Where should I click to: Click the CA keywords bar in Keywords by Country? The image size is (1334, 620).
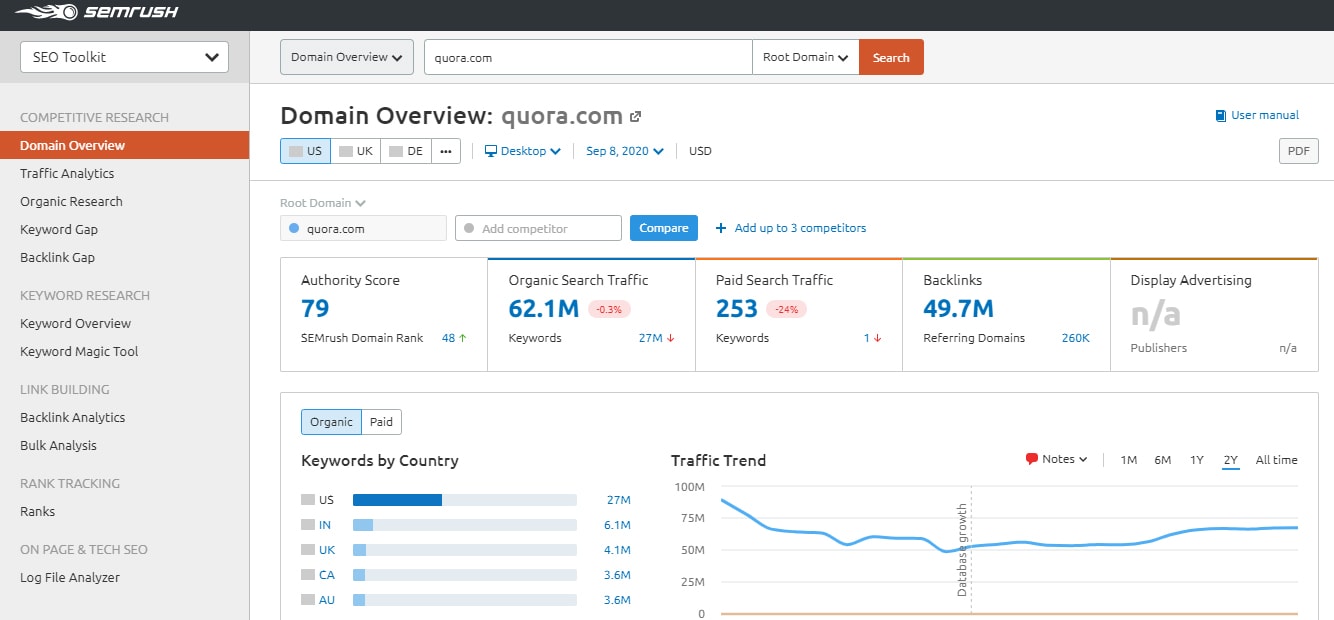pyautogui.click(x=465, y=575)
